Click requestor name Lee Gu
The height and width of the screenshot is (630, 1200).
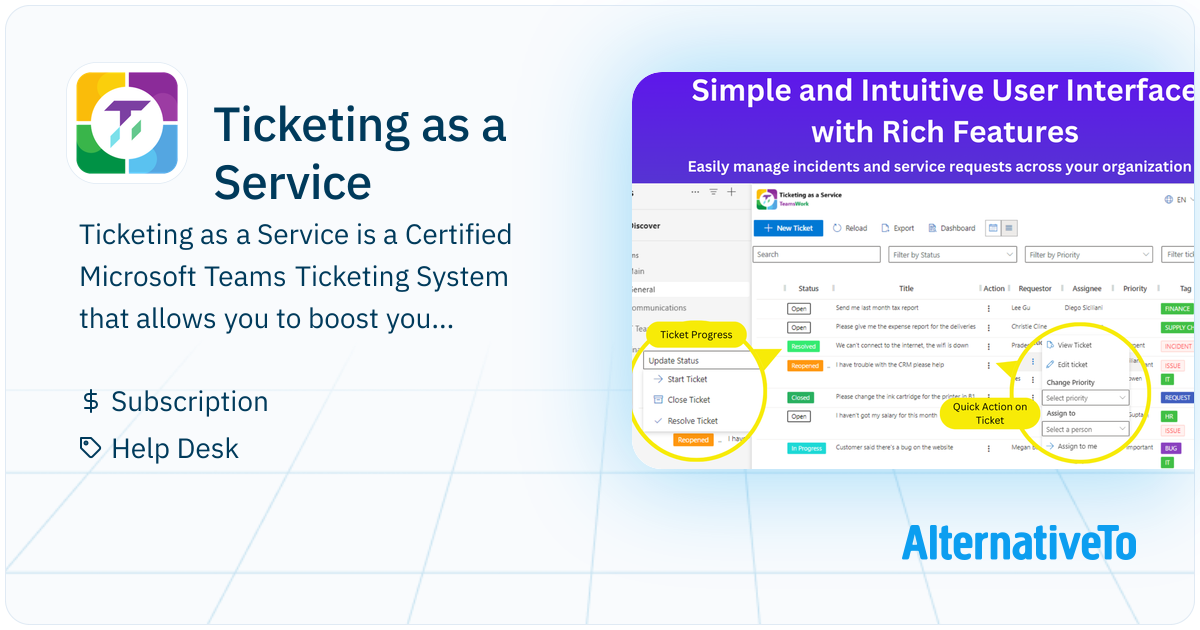(1020, 308)
